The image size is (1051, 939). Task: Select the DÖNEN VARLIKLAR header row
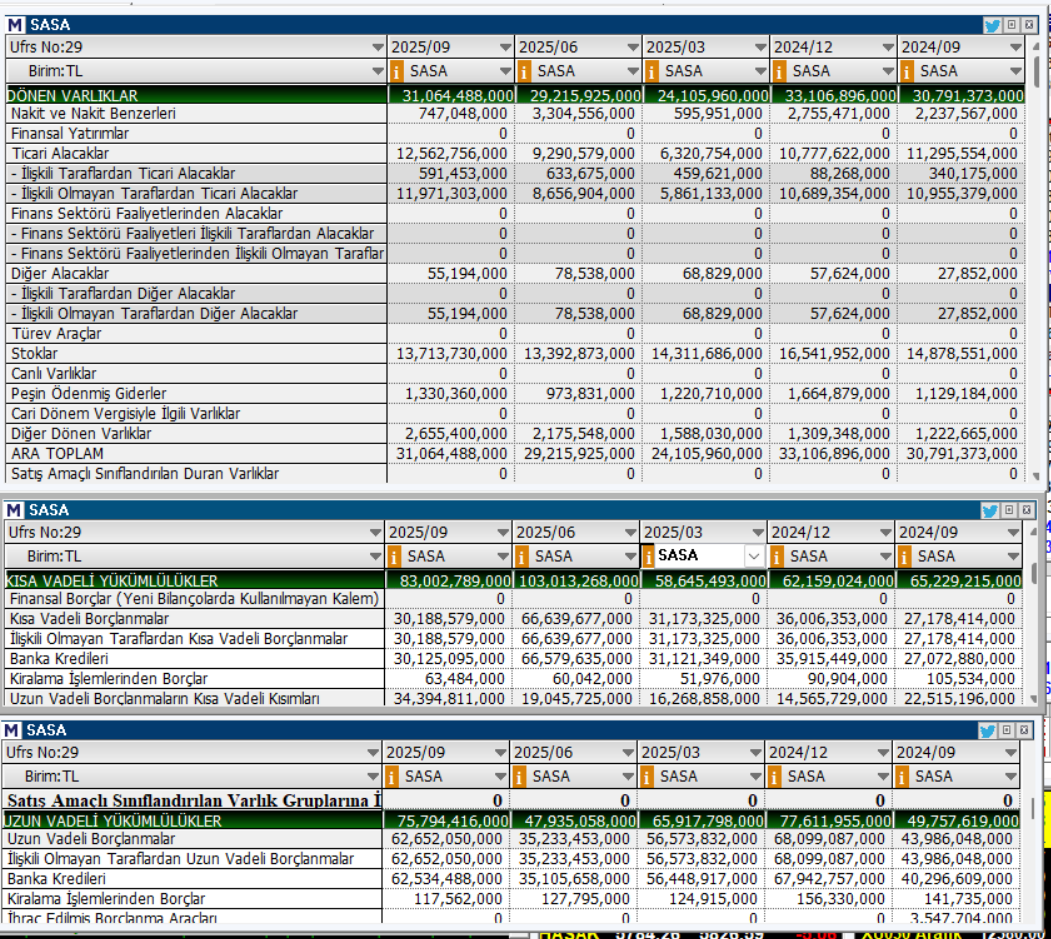tap(195, 95)
